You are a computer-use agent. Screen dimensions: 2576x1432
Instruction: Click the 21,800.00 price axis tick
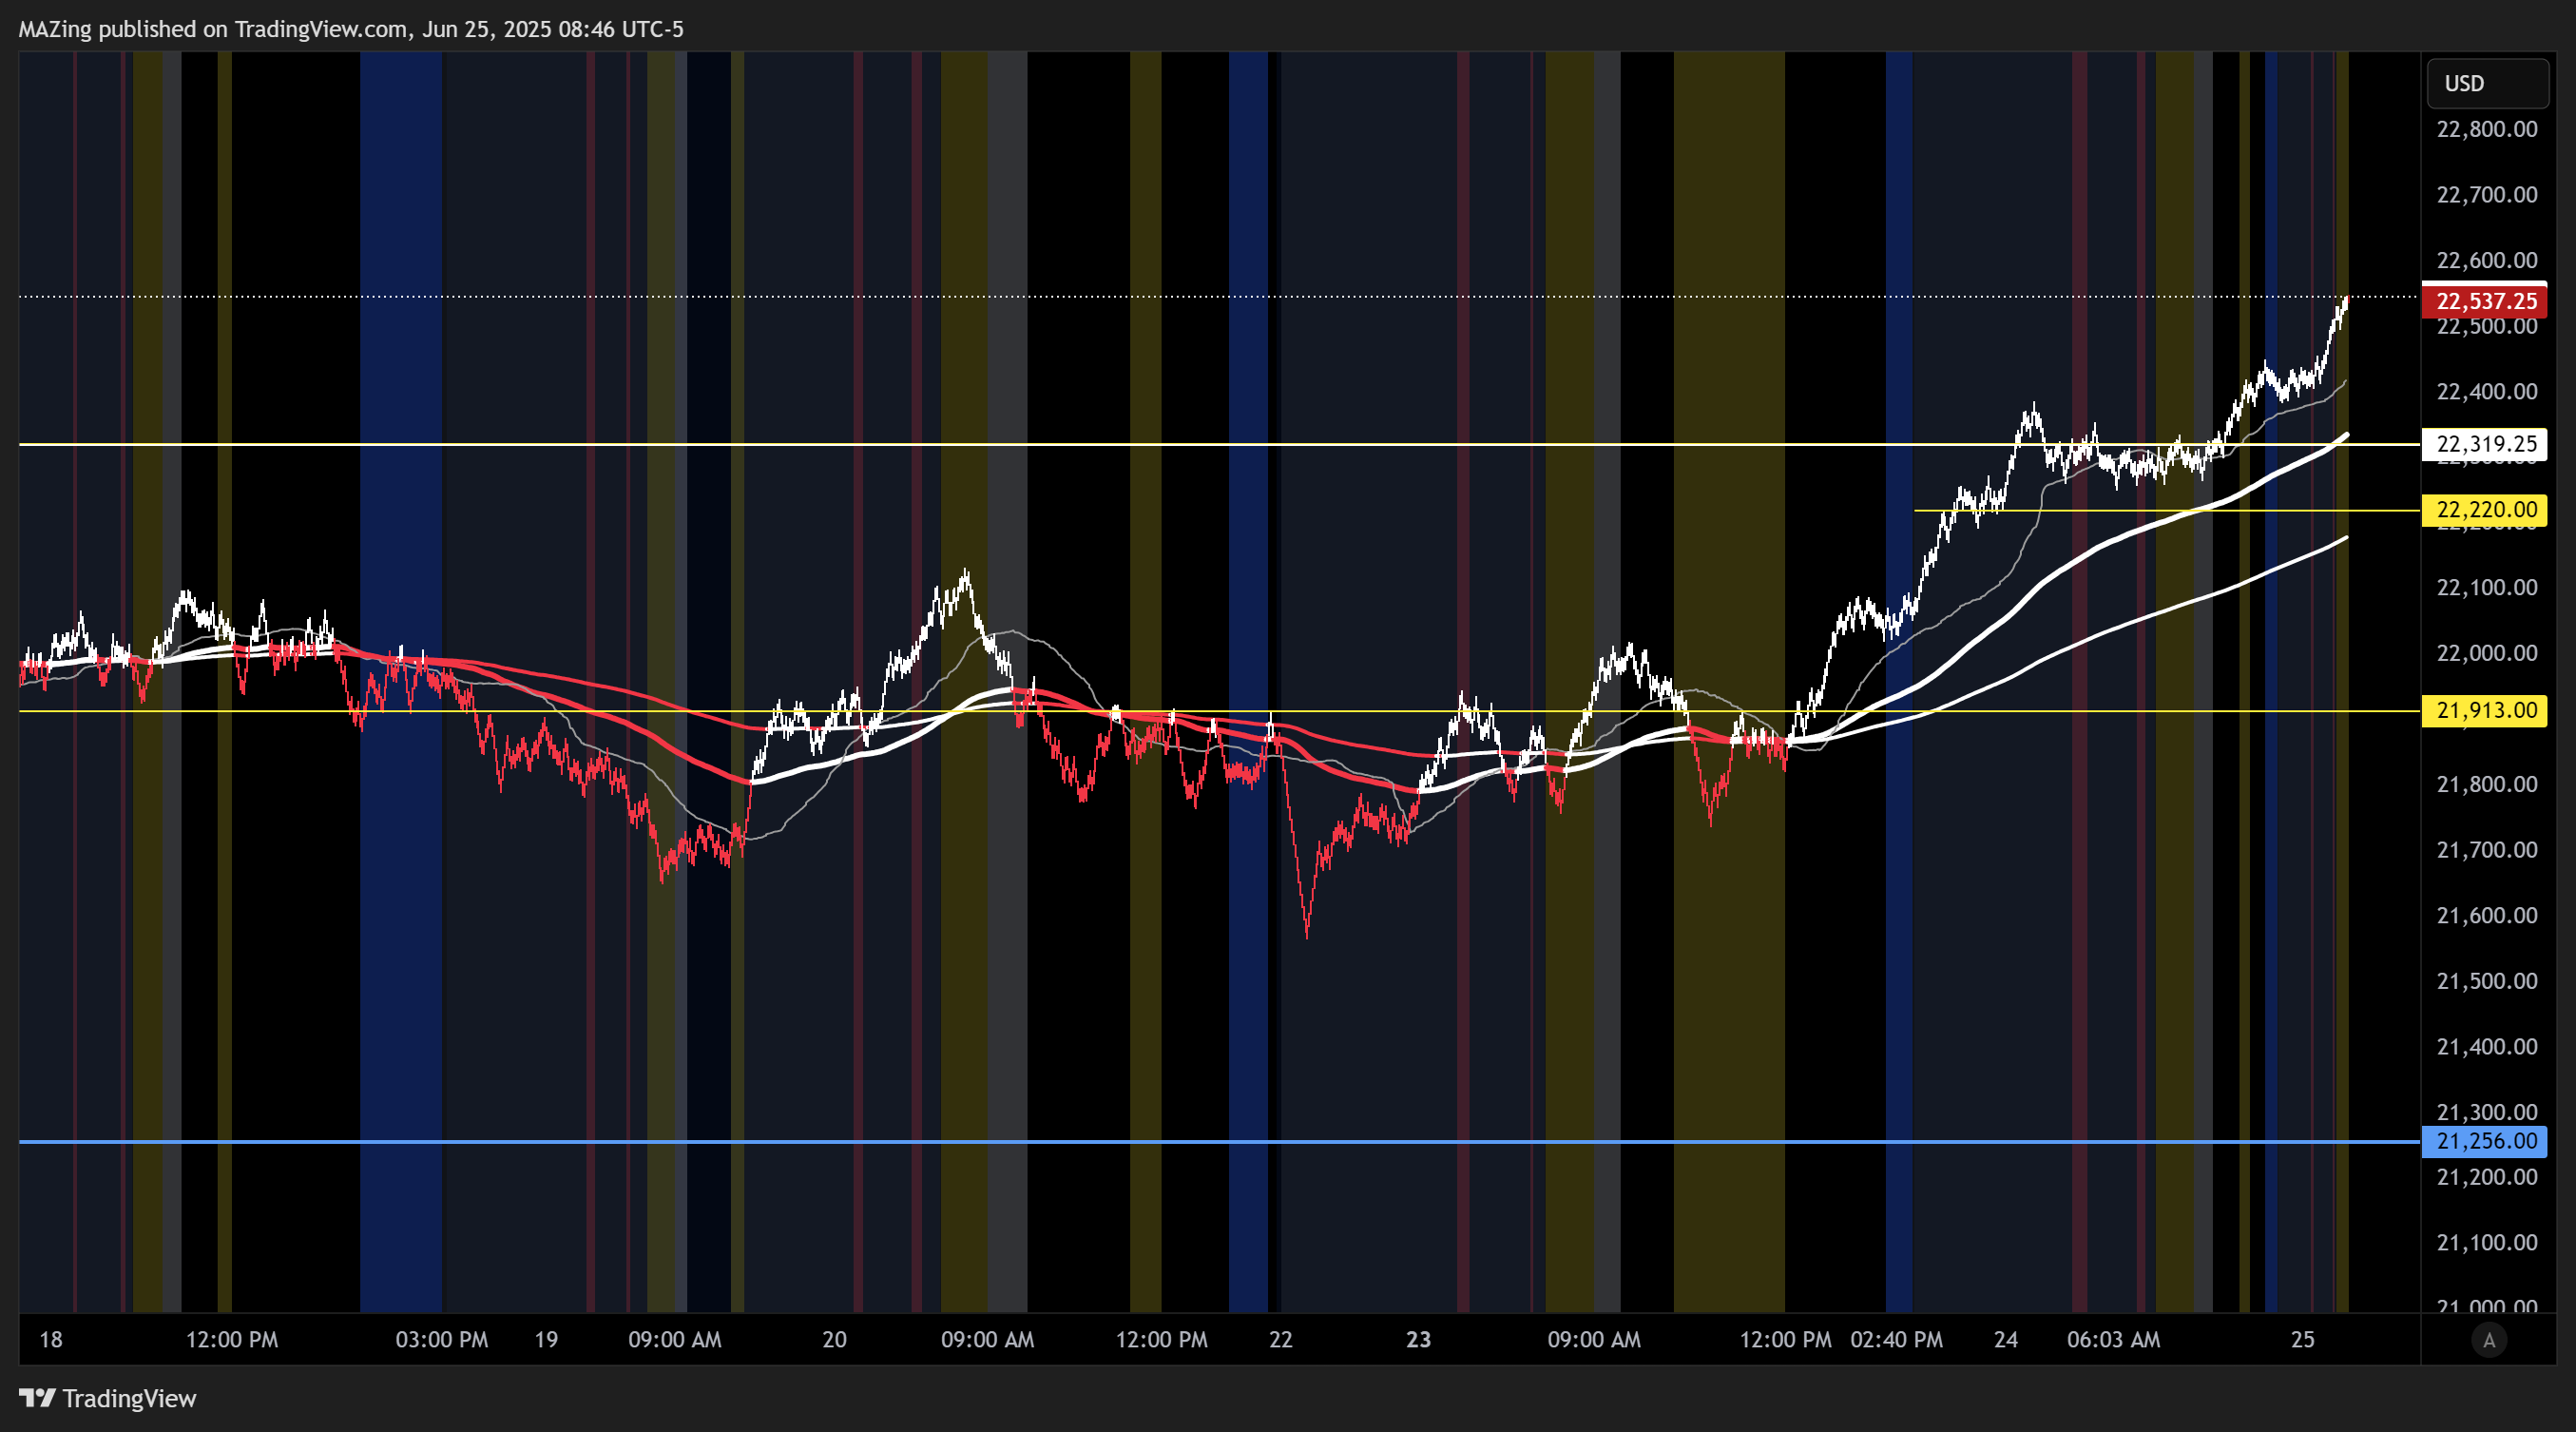(x=2487, y=785)
